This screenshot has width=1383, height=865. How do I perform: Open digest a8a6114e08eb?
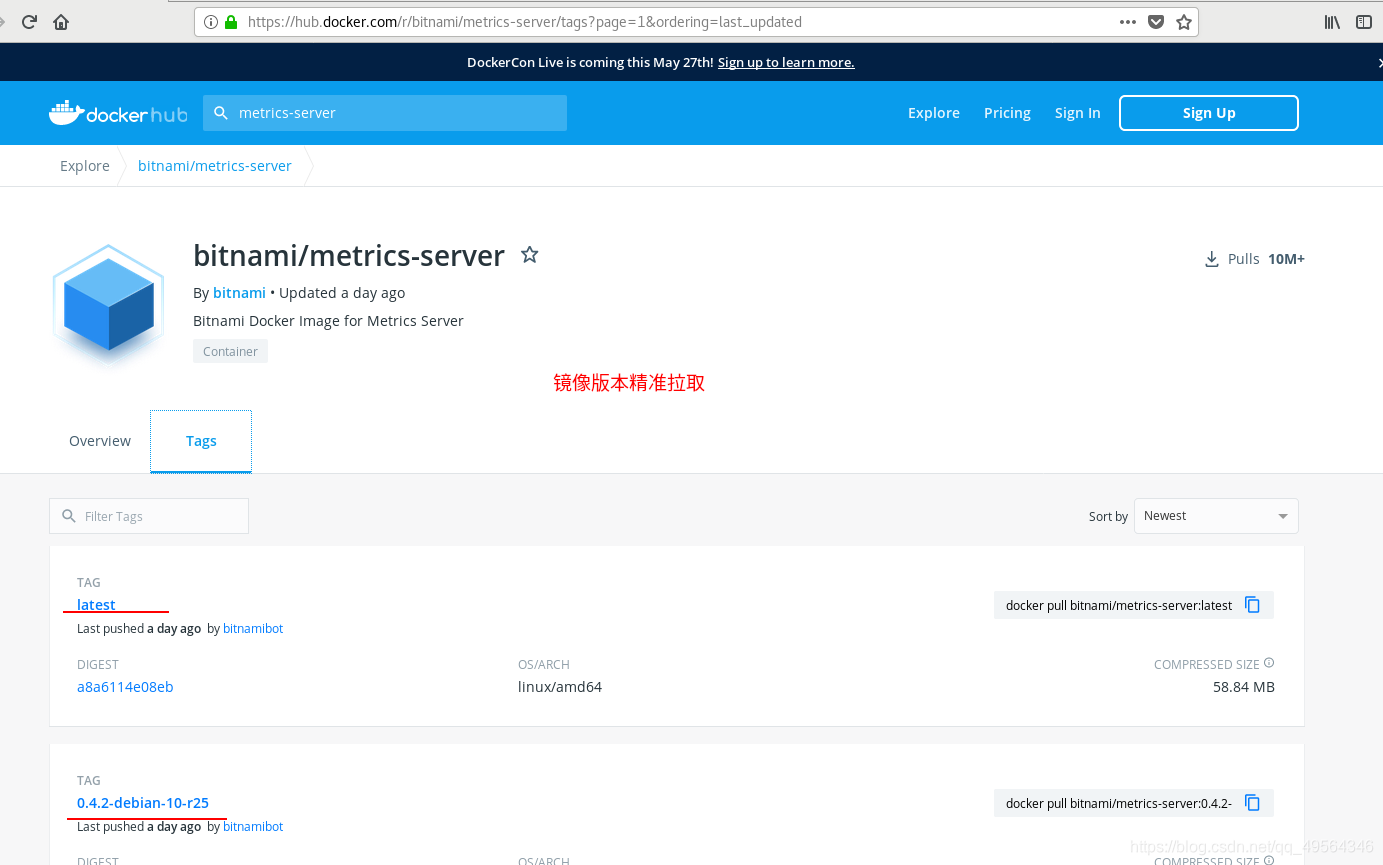tap(125, 687)
